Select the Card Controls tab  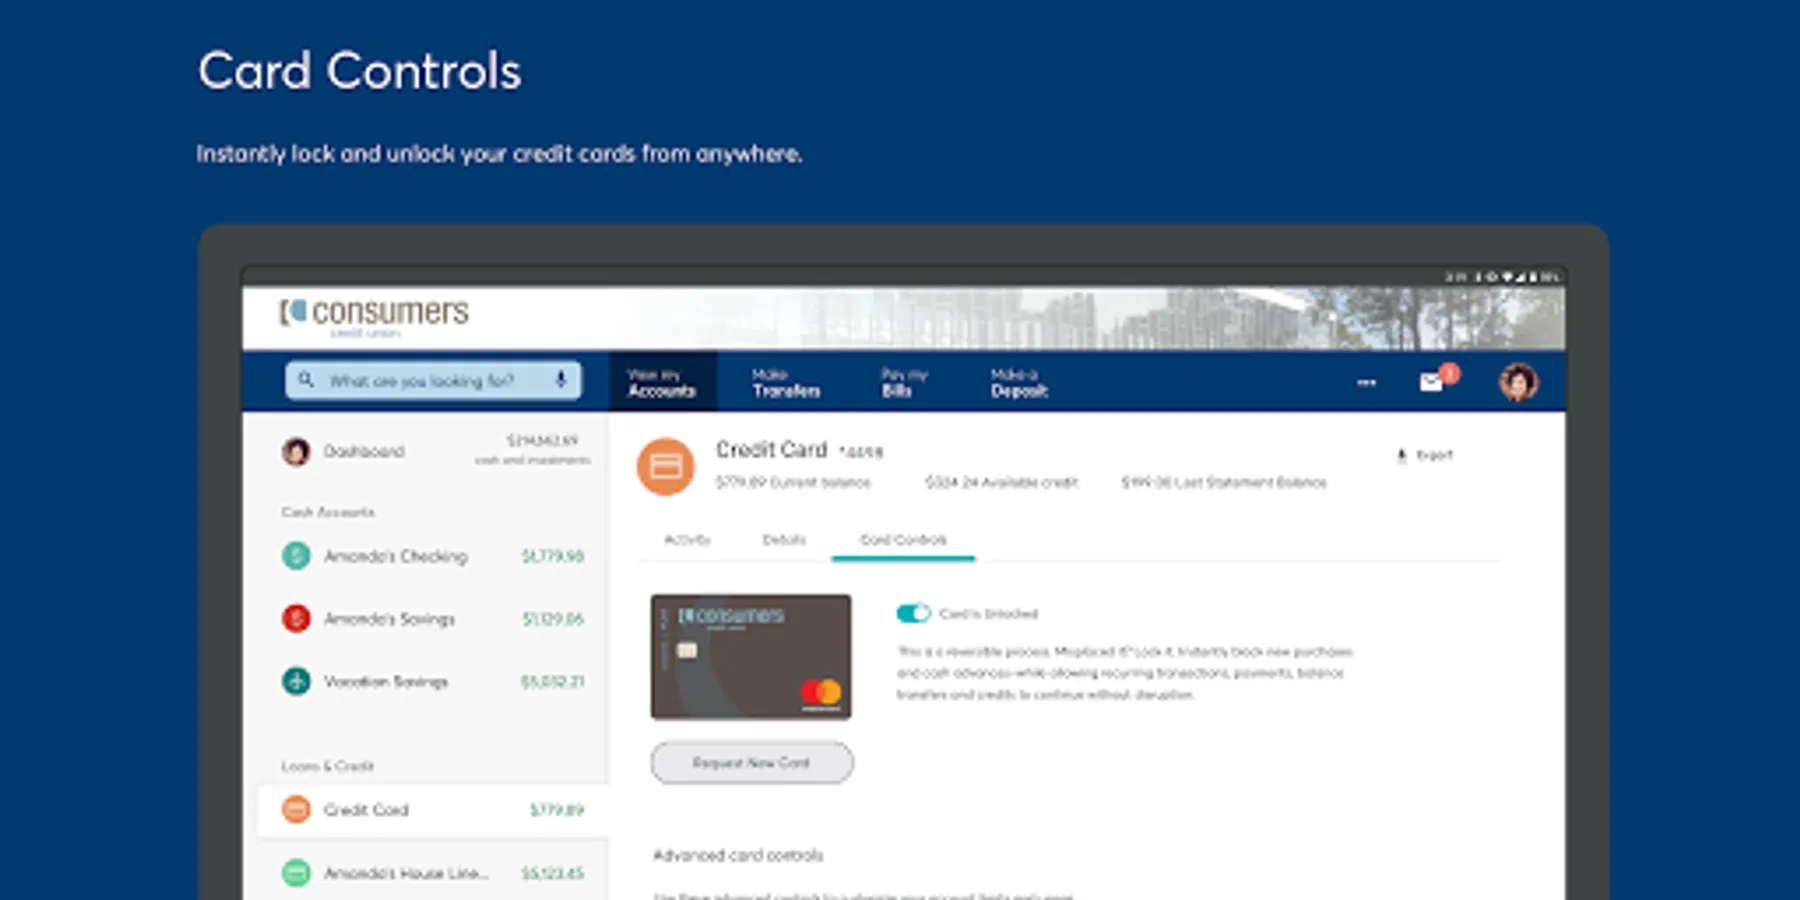pos(903,540)
